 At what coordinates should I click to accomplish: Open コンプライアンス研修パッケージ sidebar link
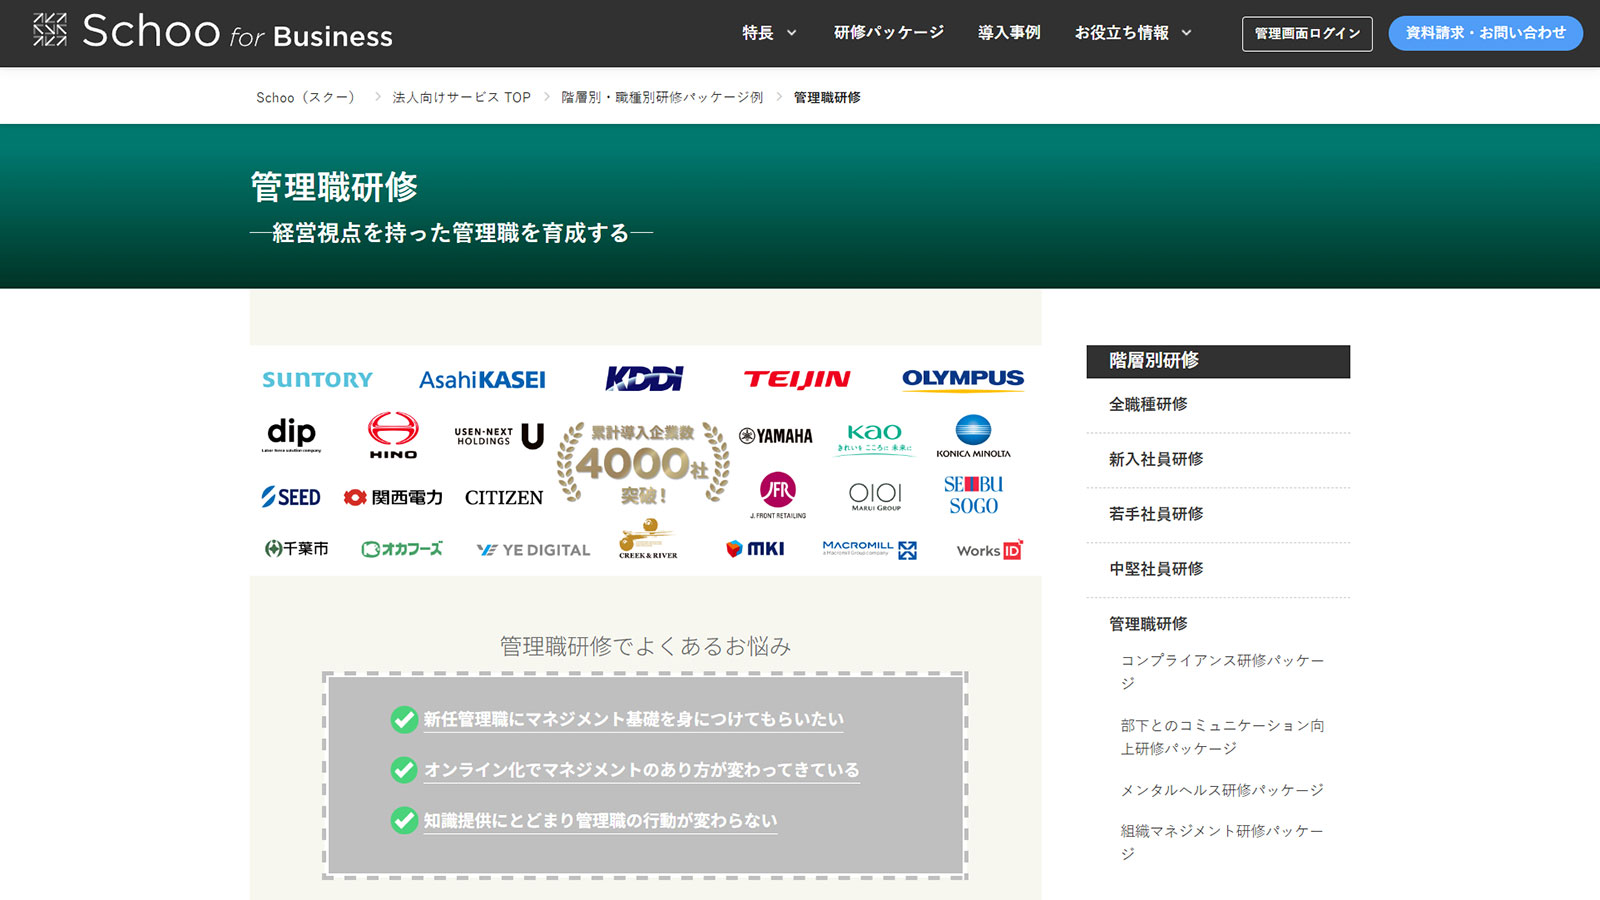(x=1222, y=672)
